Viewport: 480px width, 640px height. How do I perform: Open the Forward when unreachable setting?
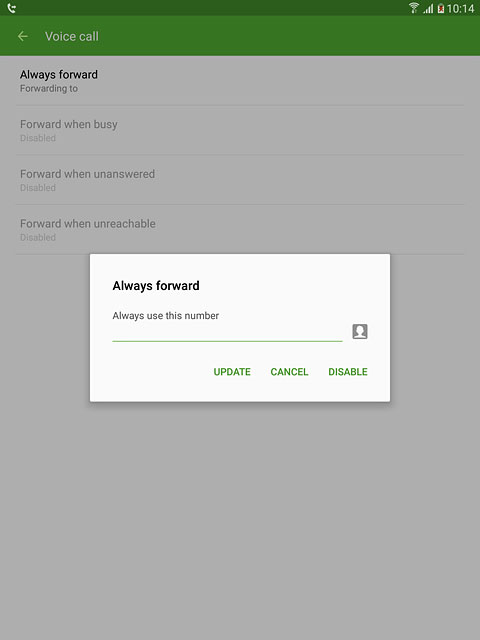click(240, 230)
